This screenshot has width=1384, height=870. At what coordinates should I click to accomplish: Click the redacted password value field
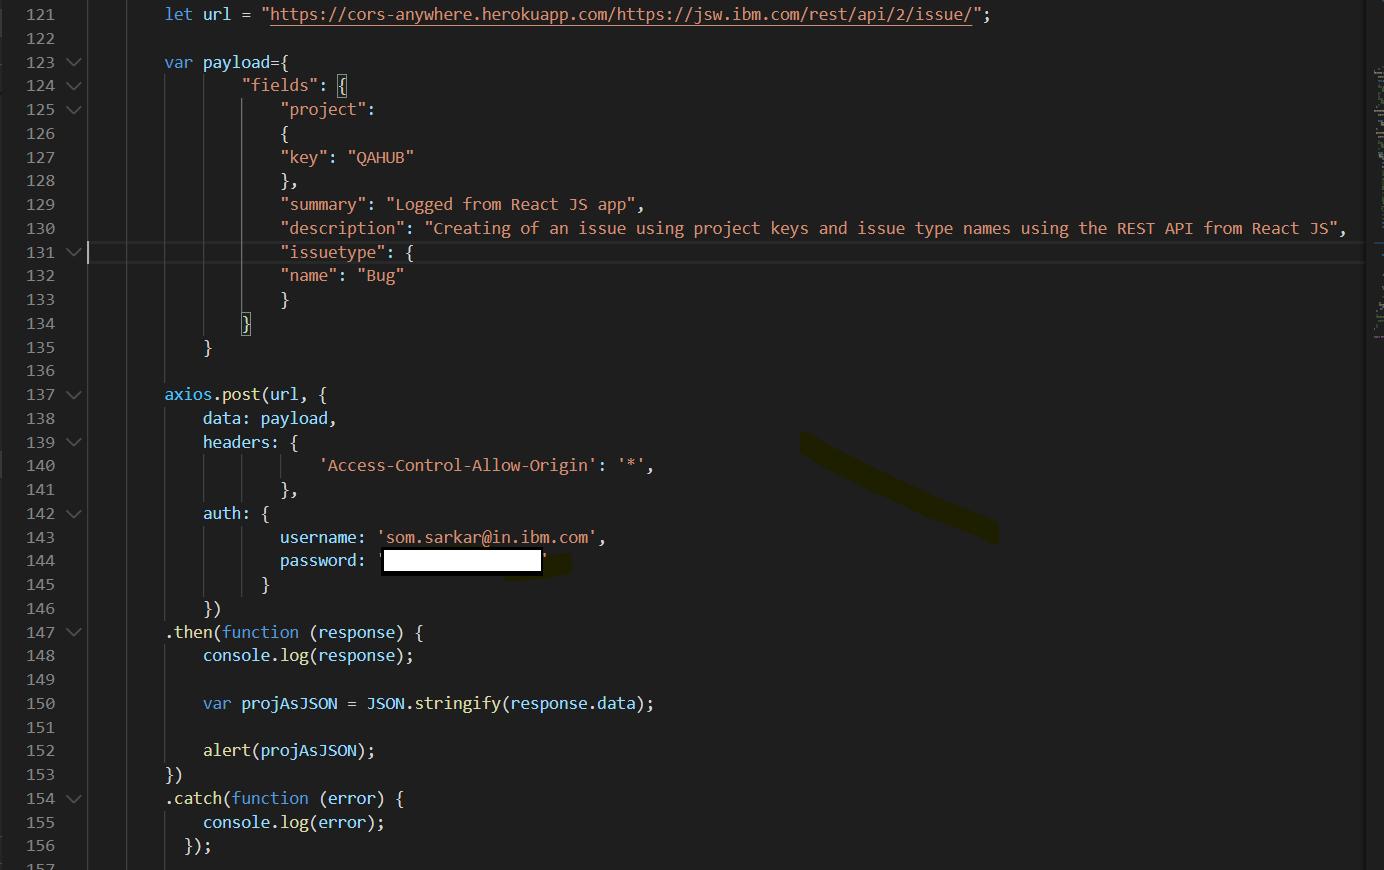461,560
